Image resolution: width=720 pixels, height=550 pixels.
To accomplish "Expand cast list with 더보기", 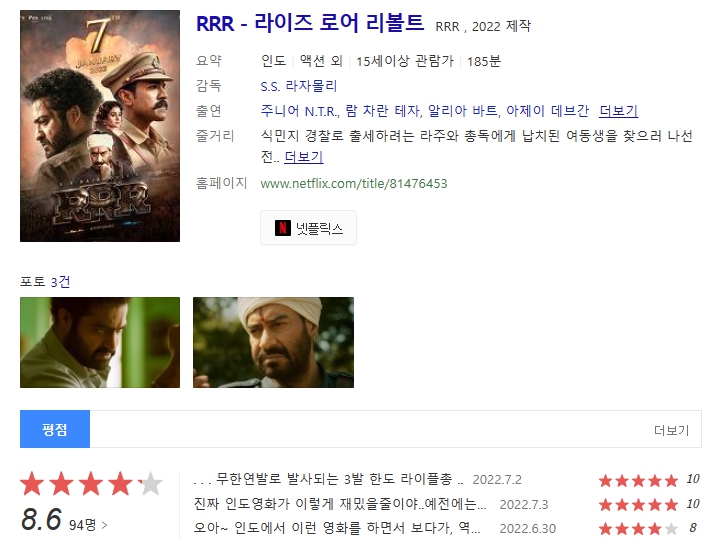I will (618, 111).
